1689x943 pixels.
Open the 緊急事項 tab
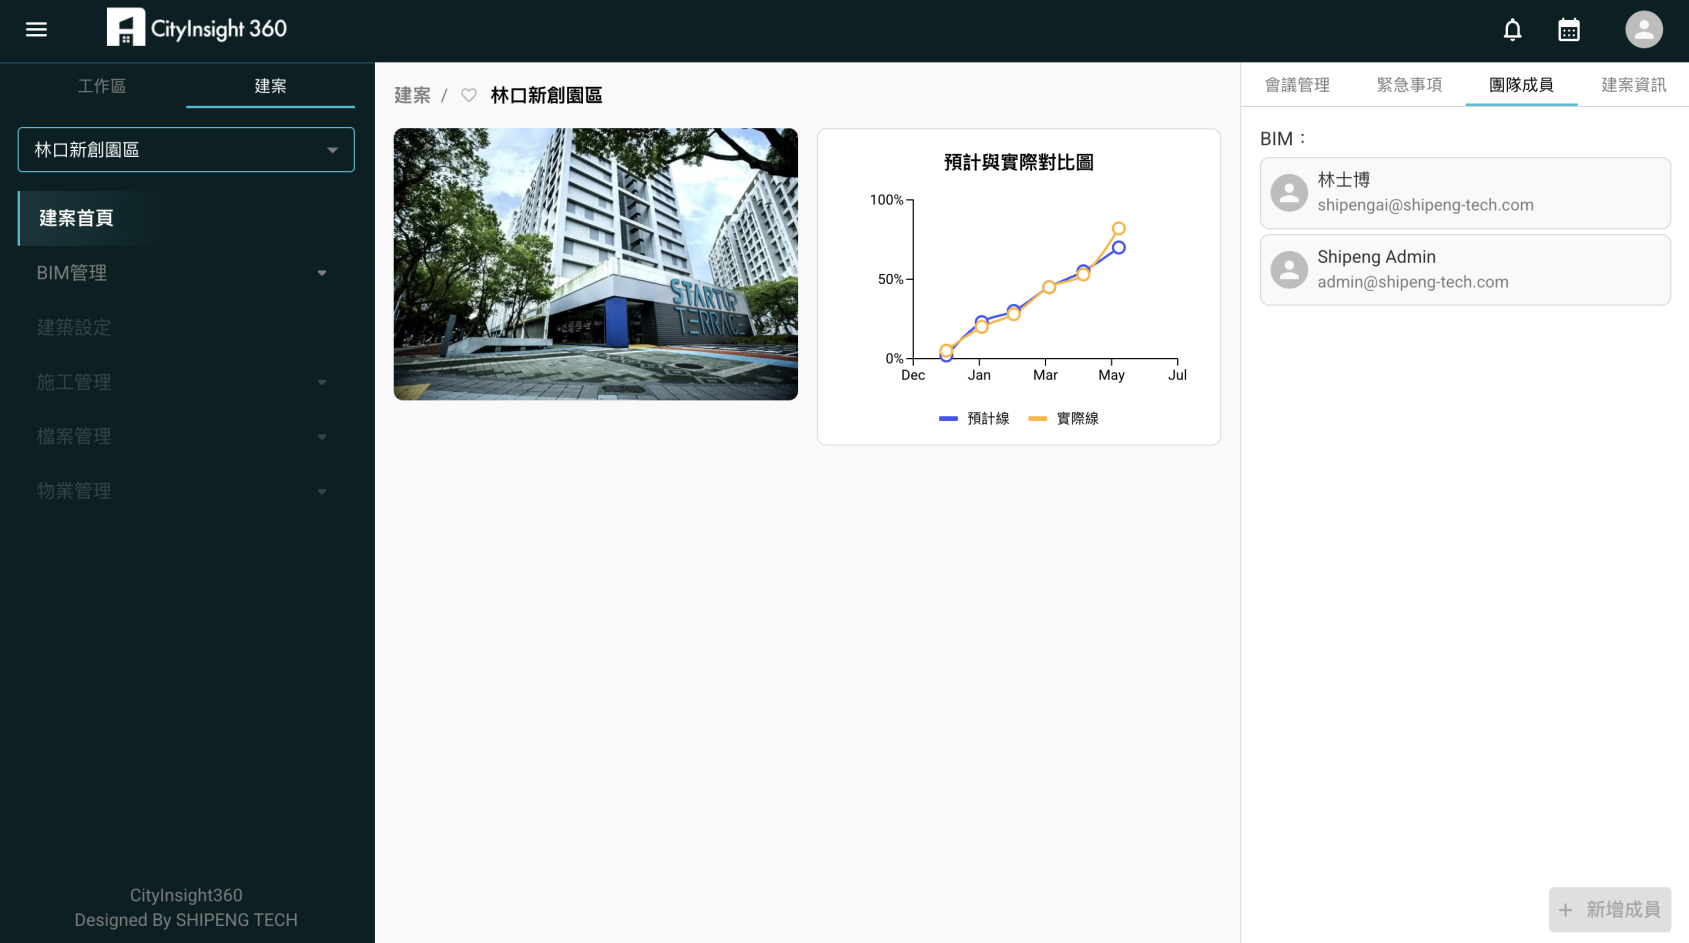1409,85
